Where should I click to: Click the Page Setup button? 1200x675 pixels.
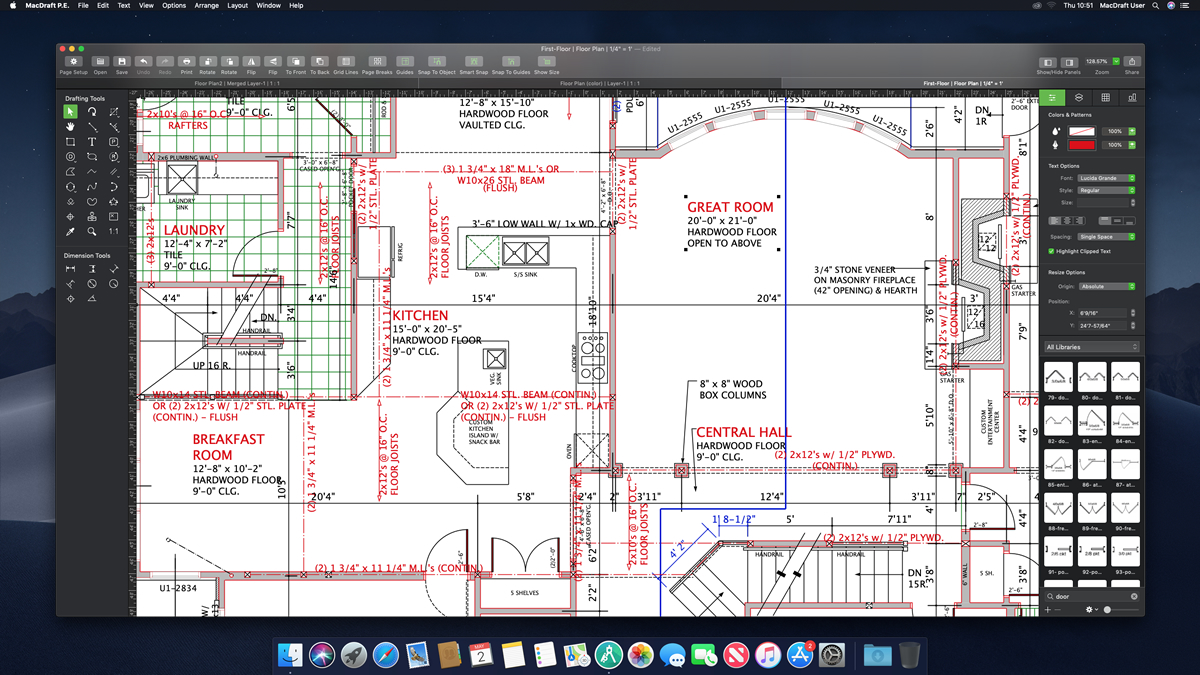click(73, 61)
